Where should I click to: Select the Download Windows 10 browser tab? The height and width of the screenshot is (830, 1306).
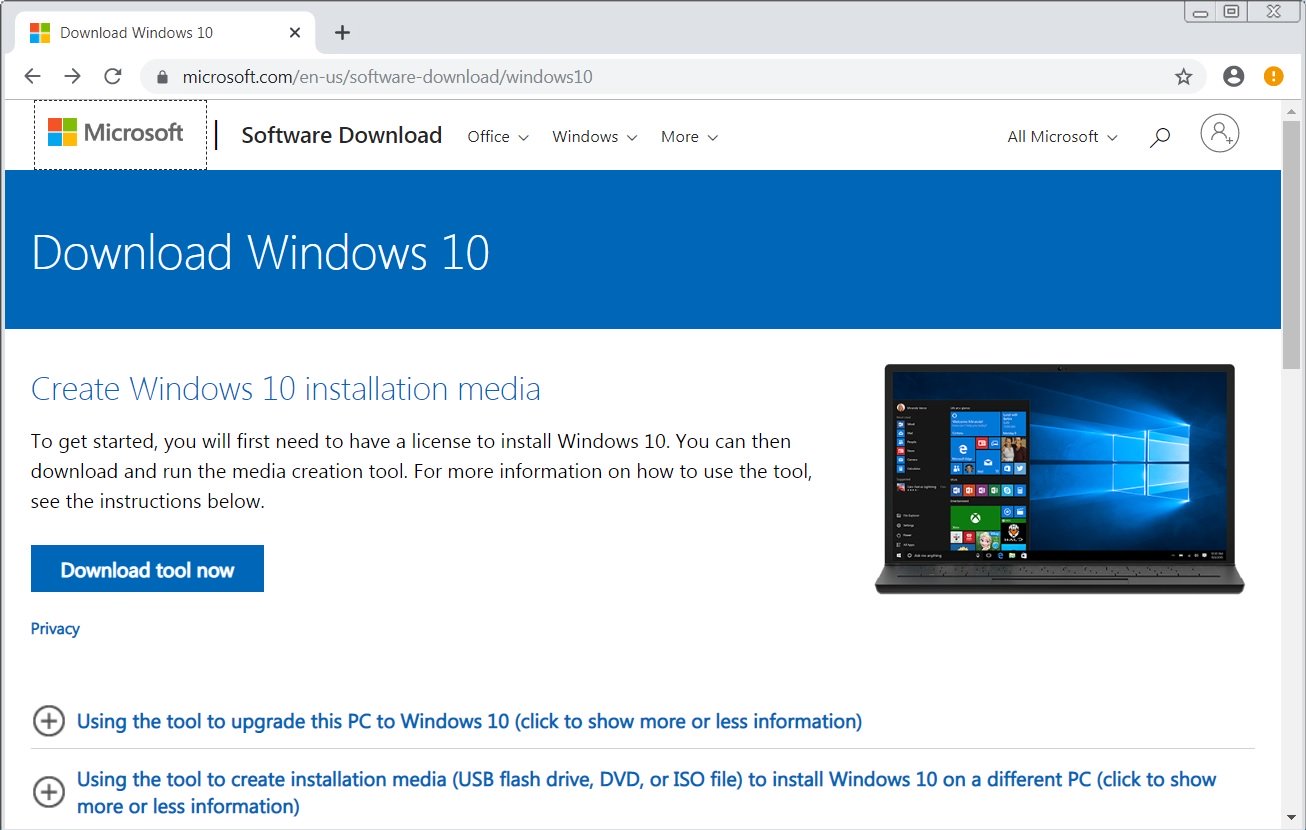pos(165,32)
